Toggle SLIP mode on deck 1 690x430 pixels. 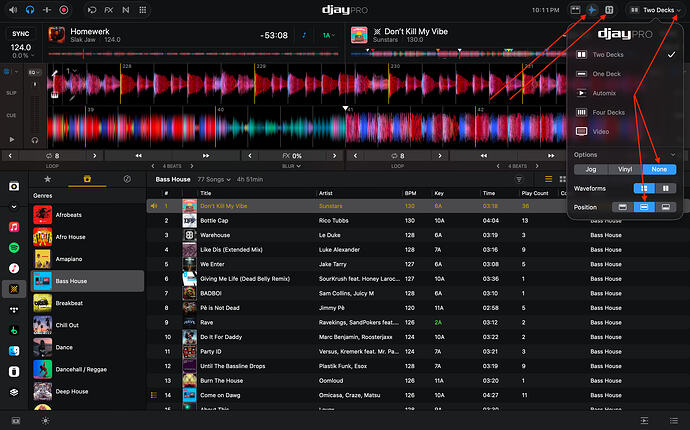coord(11,93)
